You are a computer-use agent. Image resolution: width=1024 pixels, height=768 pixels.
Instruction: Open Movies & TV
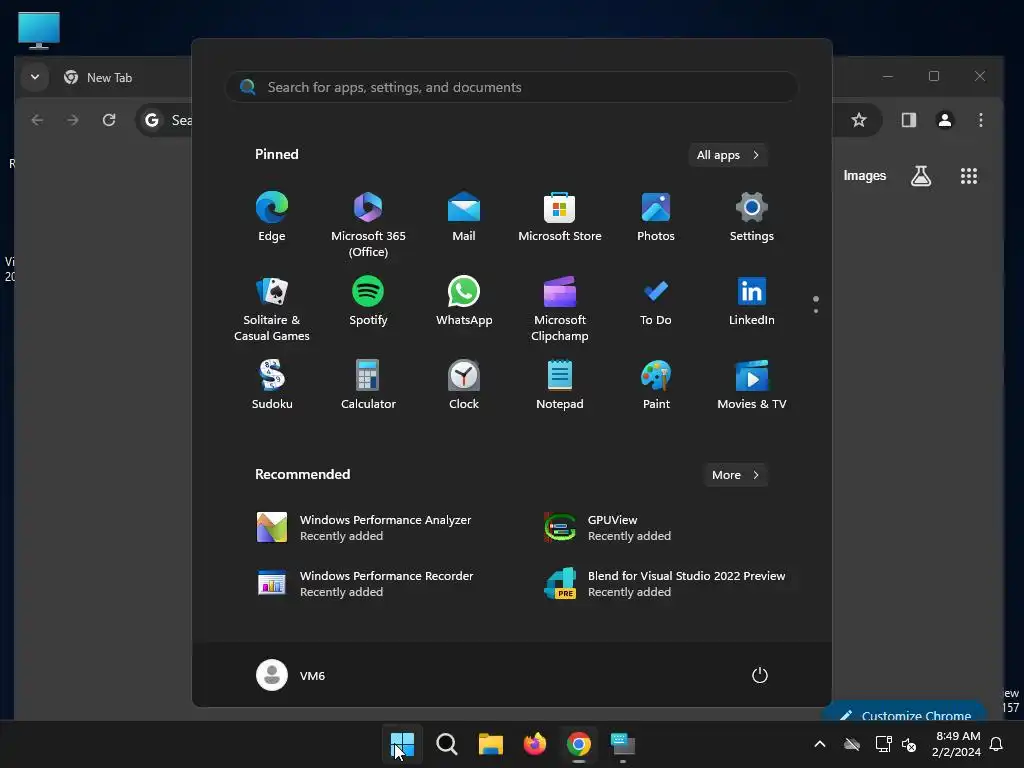(x=752, y=385)
